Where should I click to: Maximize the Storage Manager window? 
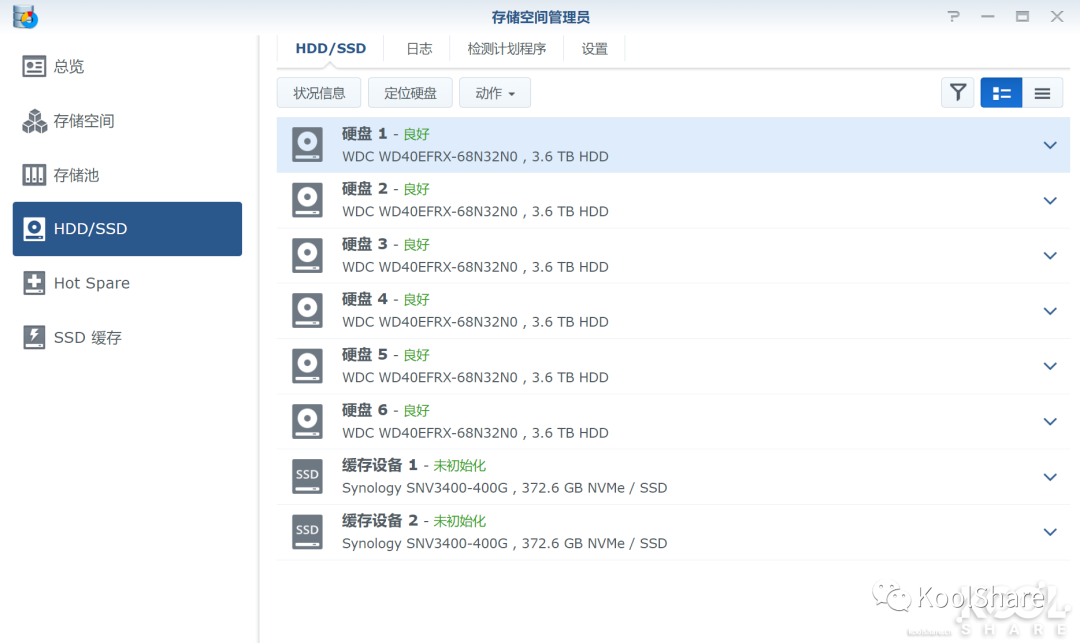tap(1022, 16)
